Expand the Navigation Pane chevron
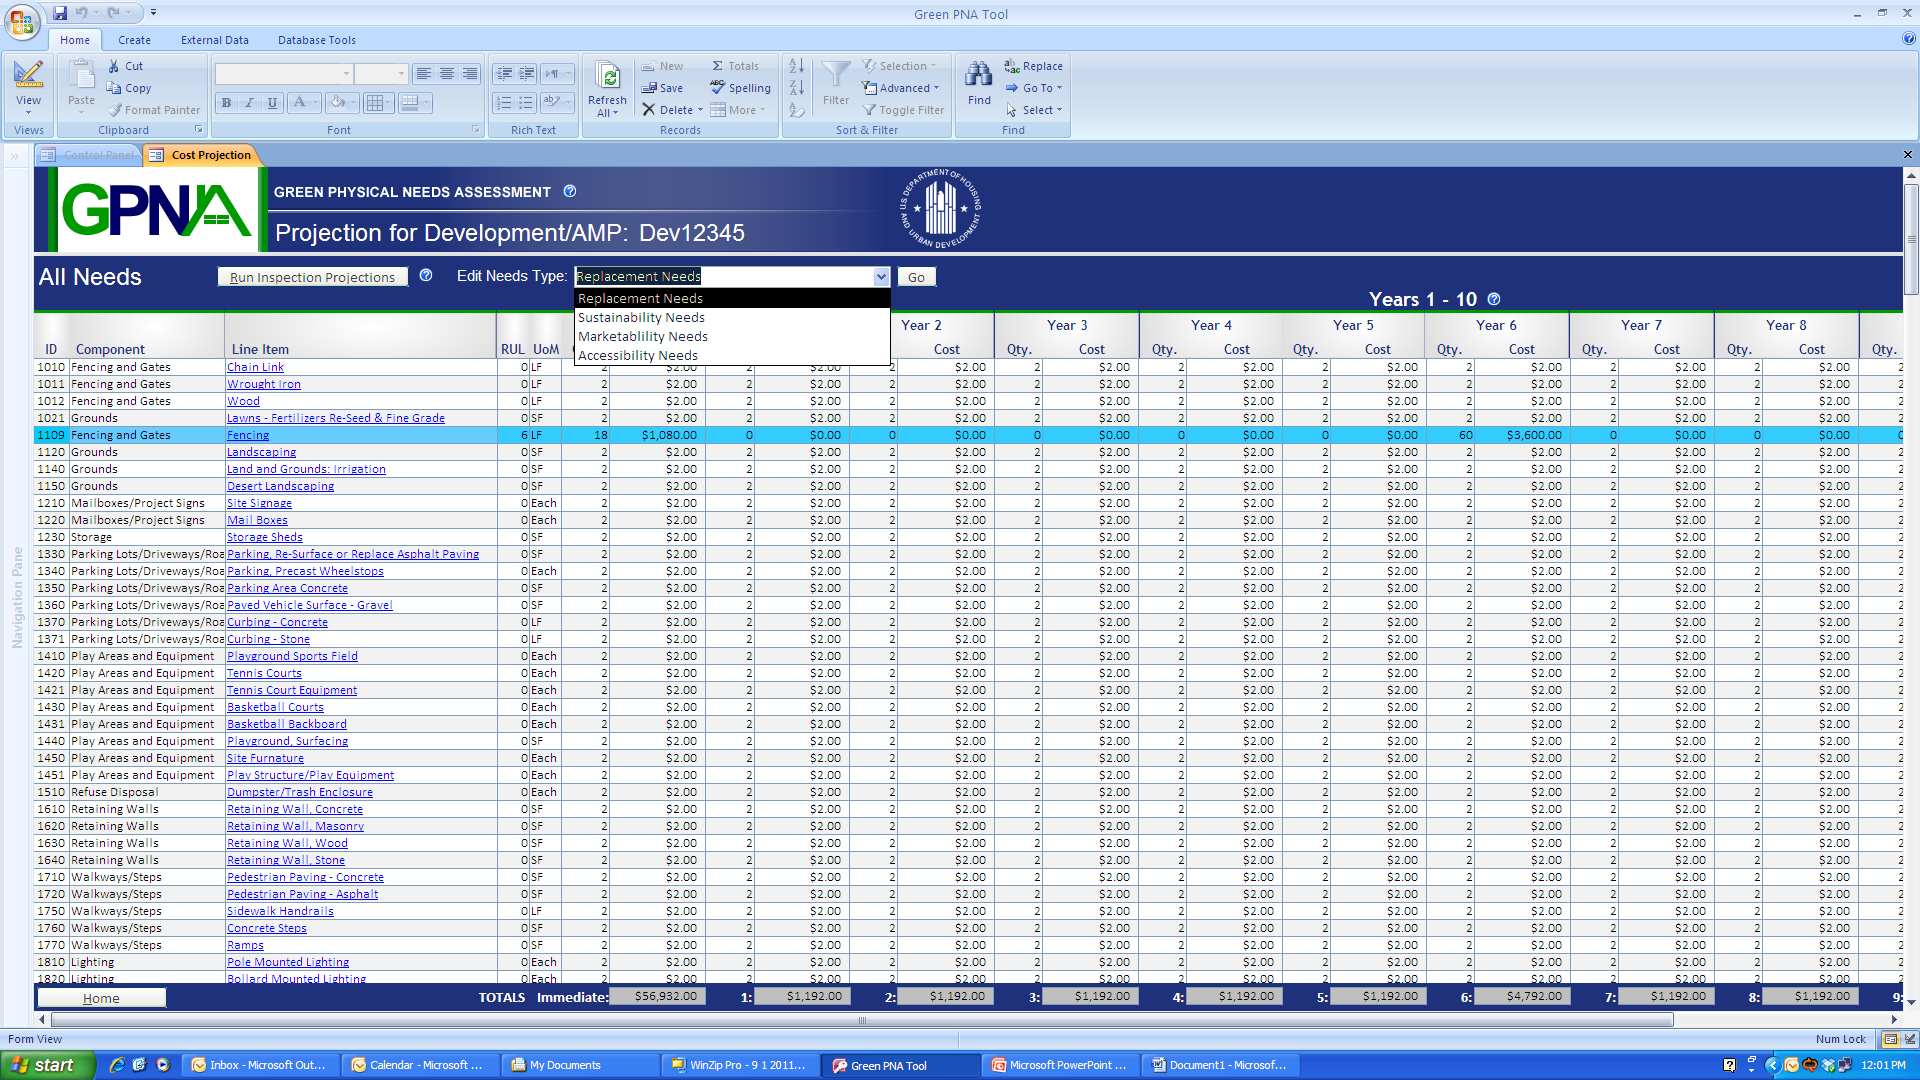 [15, 156]
